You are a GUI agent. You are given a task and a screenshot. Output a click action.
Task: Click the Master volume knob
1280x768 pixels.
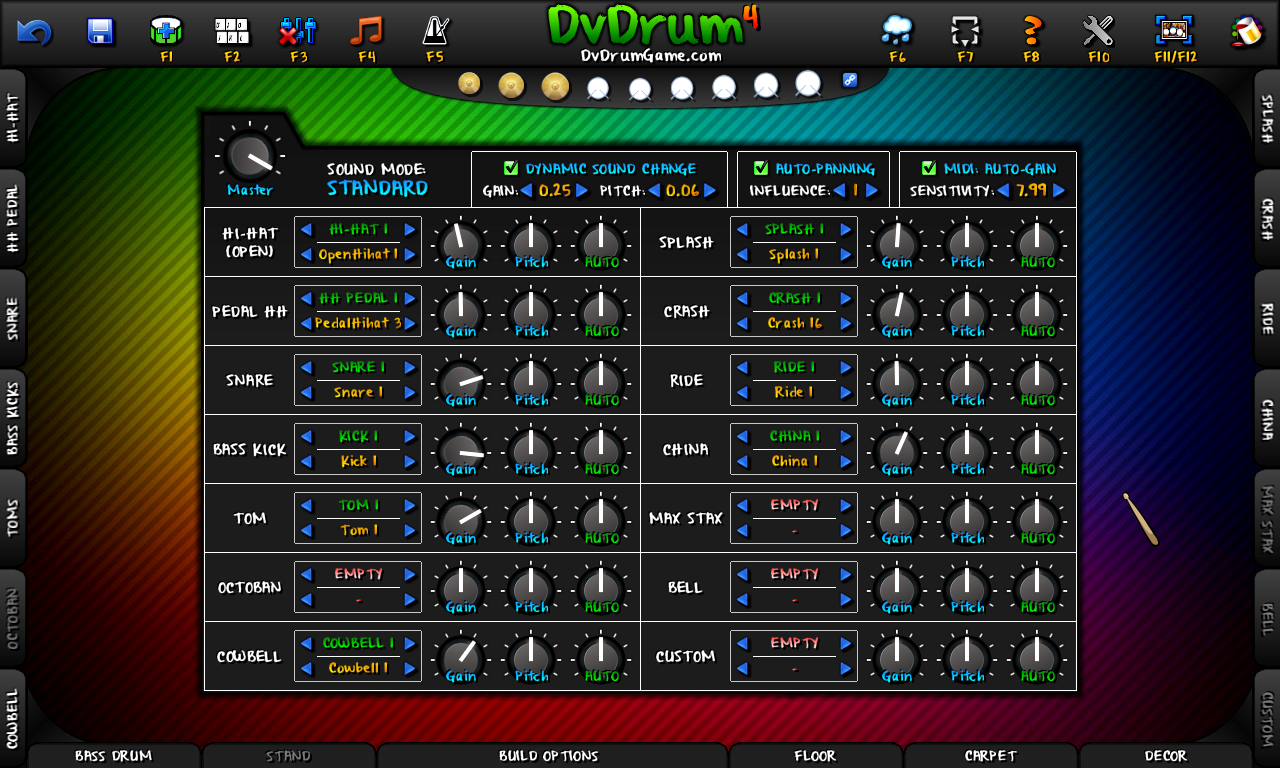coord(249,155)
